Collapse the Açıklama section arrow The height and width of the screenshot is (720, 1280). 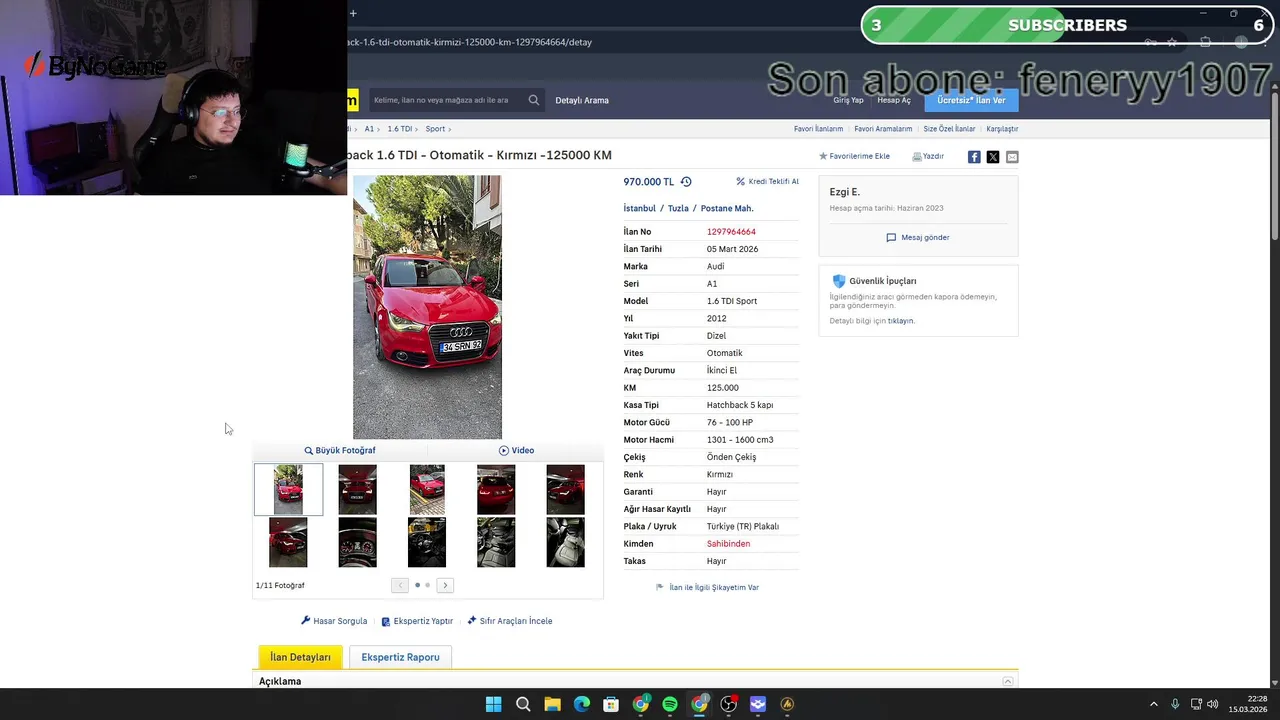coord(1008,681)
